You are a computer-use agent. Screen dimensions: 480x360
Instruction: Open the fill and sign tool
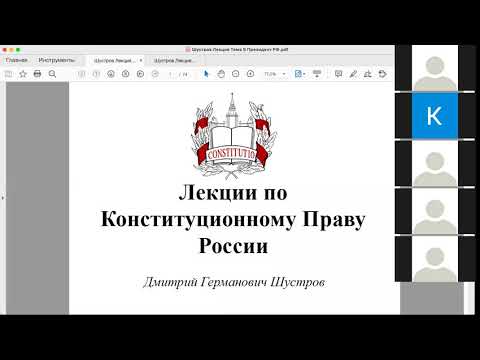pyautogui.click(x=368, y=74)
